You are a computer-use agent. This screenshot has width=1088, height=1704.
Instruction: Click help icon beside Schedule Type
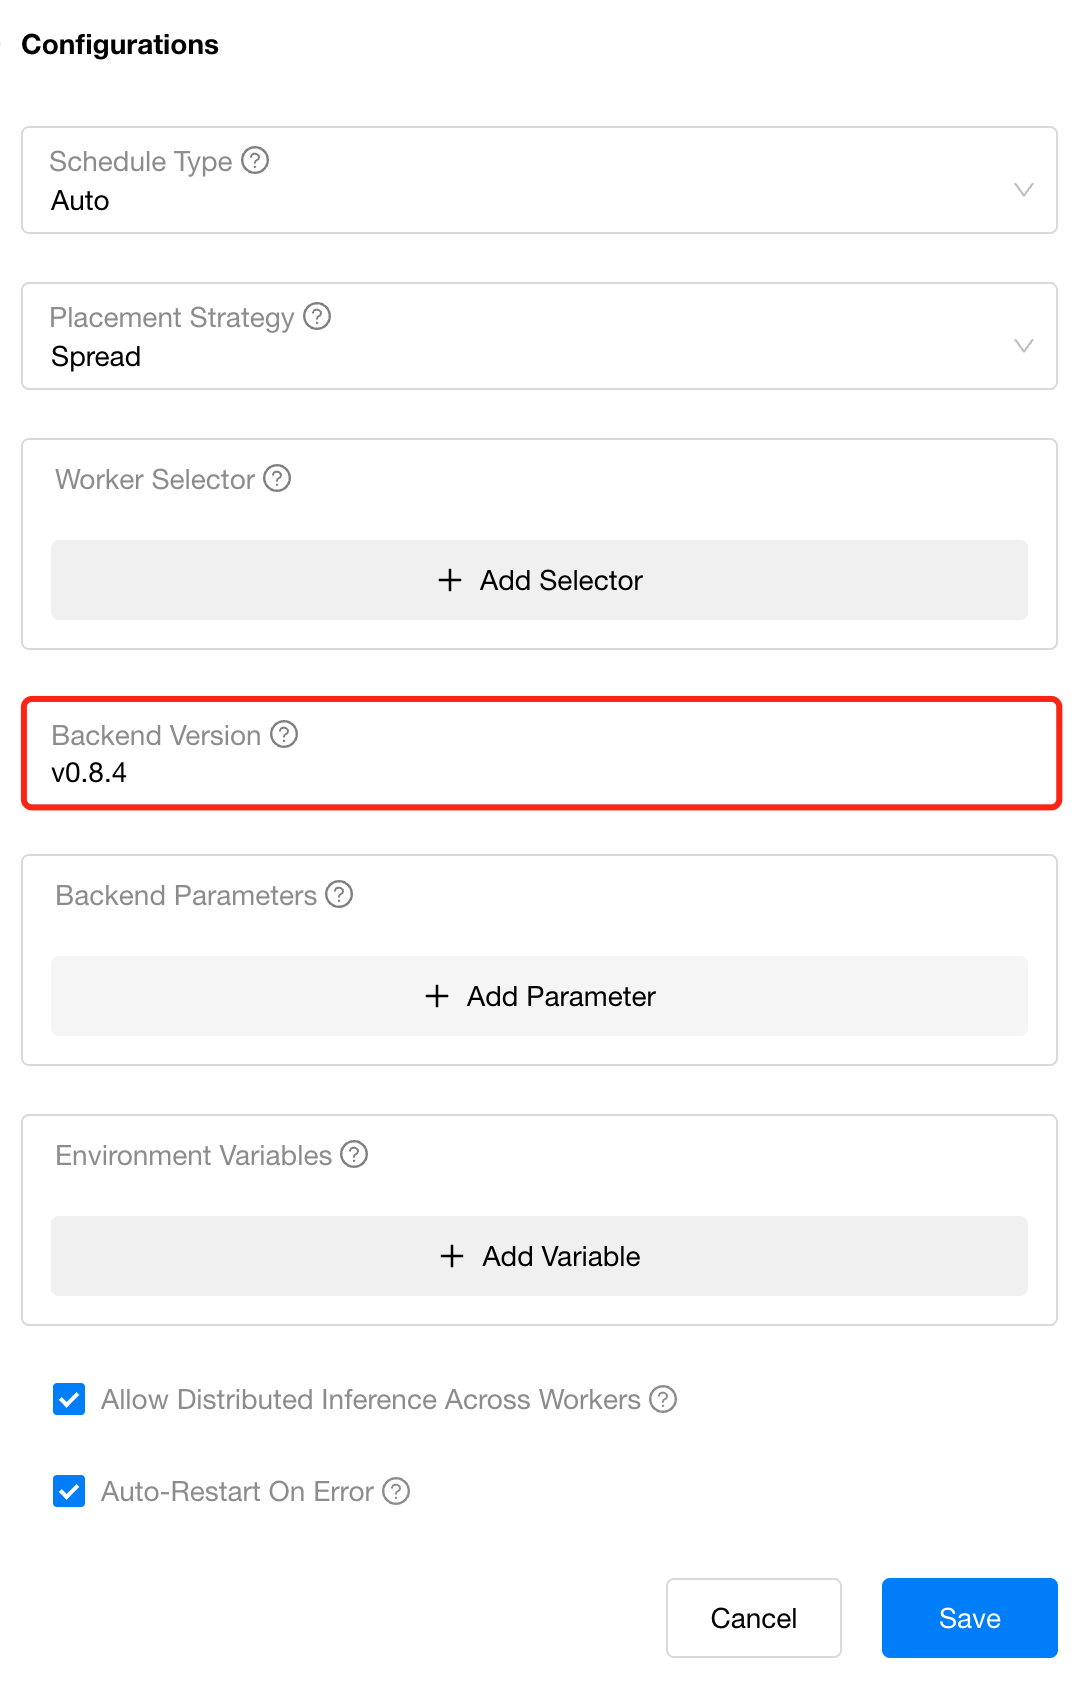point(255,160)
